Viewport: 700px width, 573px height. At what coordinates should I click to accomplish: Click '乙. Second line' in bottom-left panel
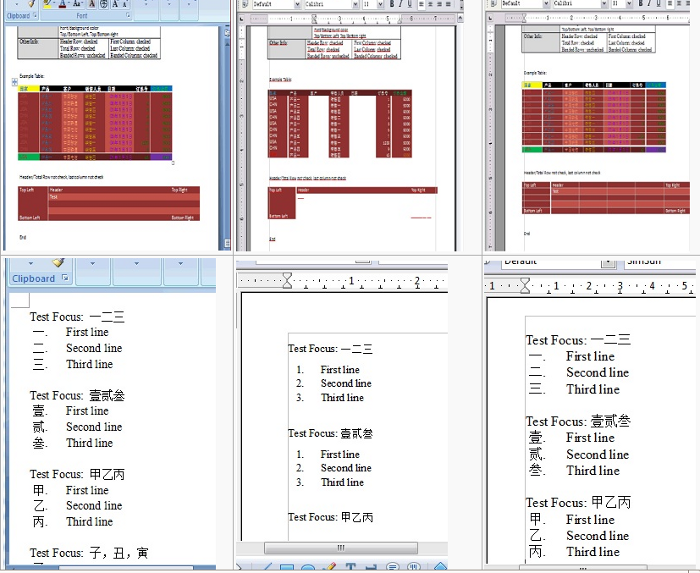pos(77,506)
